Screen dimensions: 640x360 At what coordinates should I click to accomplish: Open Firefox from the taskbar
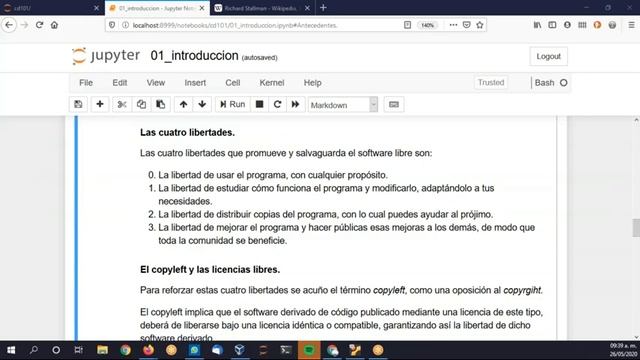[149, 350]
